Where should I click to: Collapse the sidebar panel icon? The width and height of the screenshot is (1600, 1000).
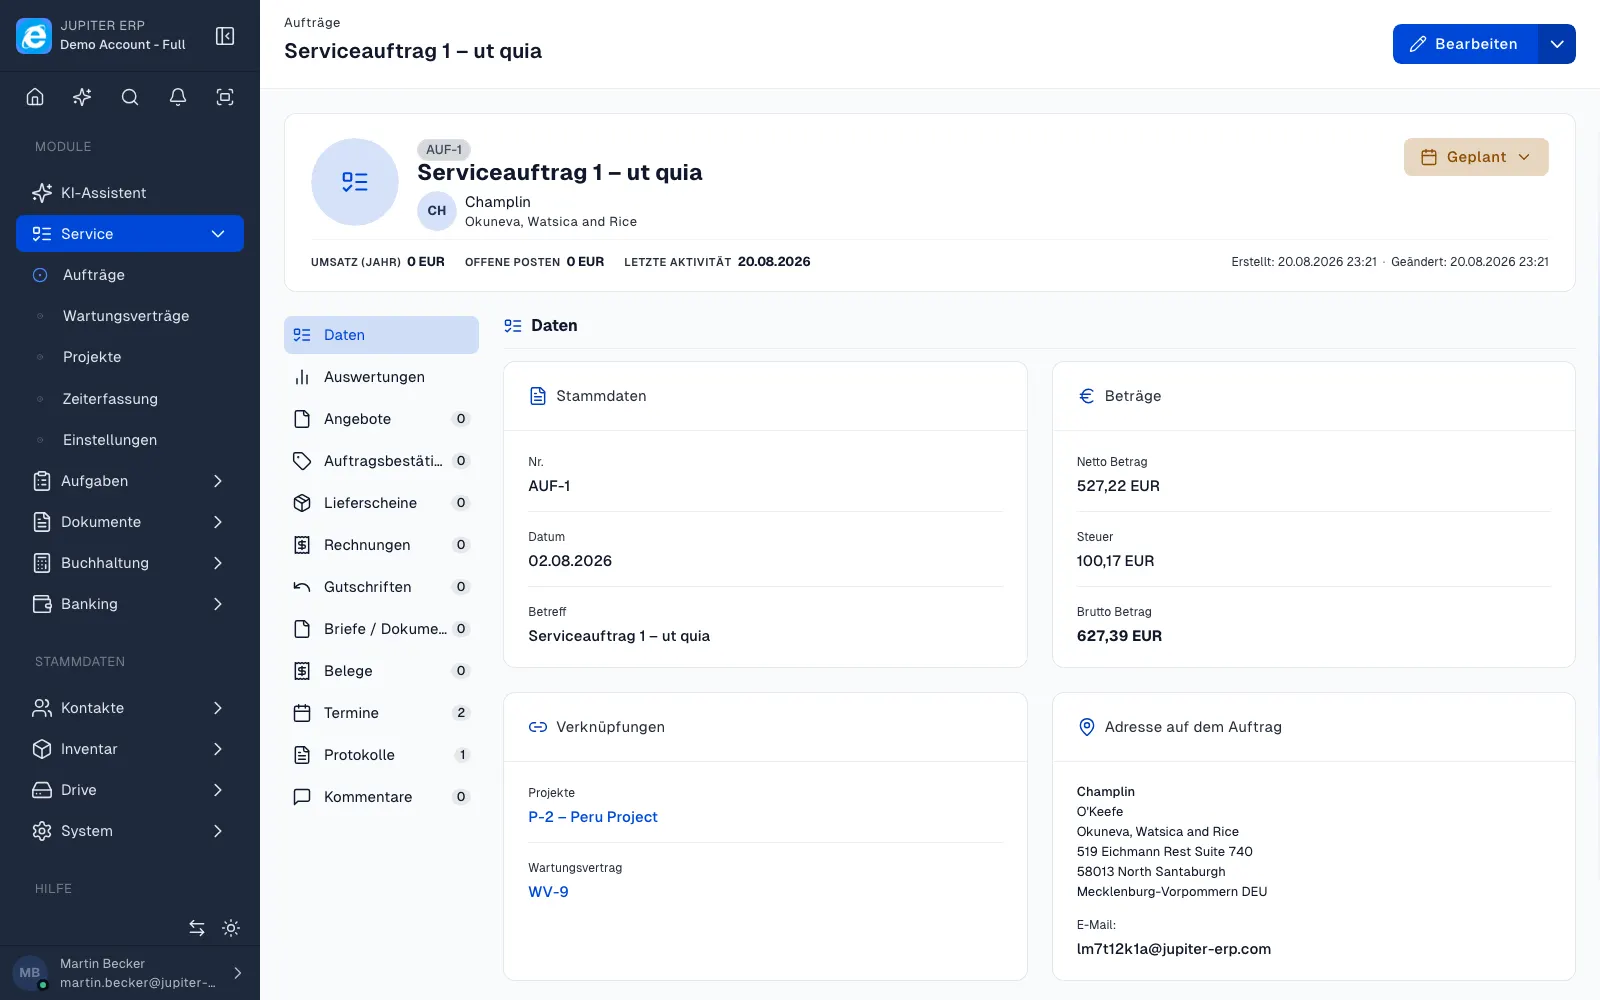pos(225,36)
